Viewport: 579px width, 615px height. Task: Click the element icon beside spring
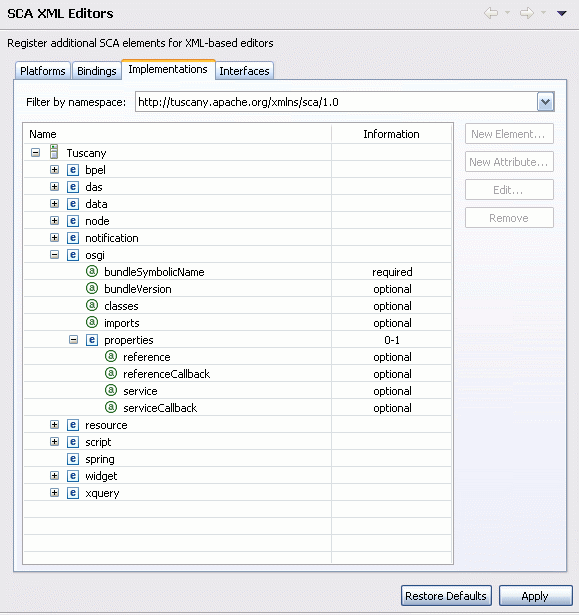click(73, 459)
